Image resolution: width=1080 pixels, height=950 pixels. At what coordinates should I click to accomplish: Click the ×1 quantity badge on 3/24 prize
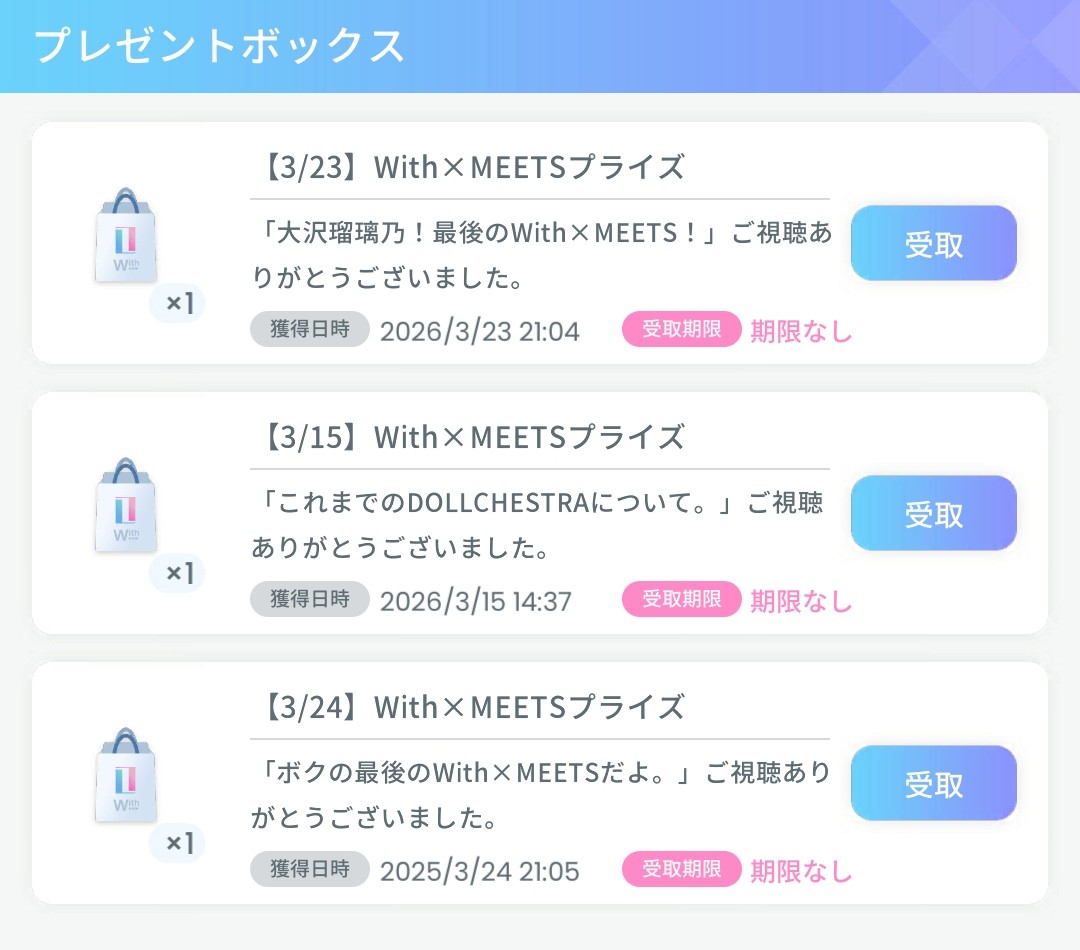coord(178,843)
